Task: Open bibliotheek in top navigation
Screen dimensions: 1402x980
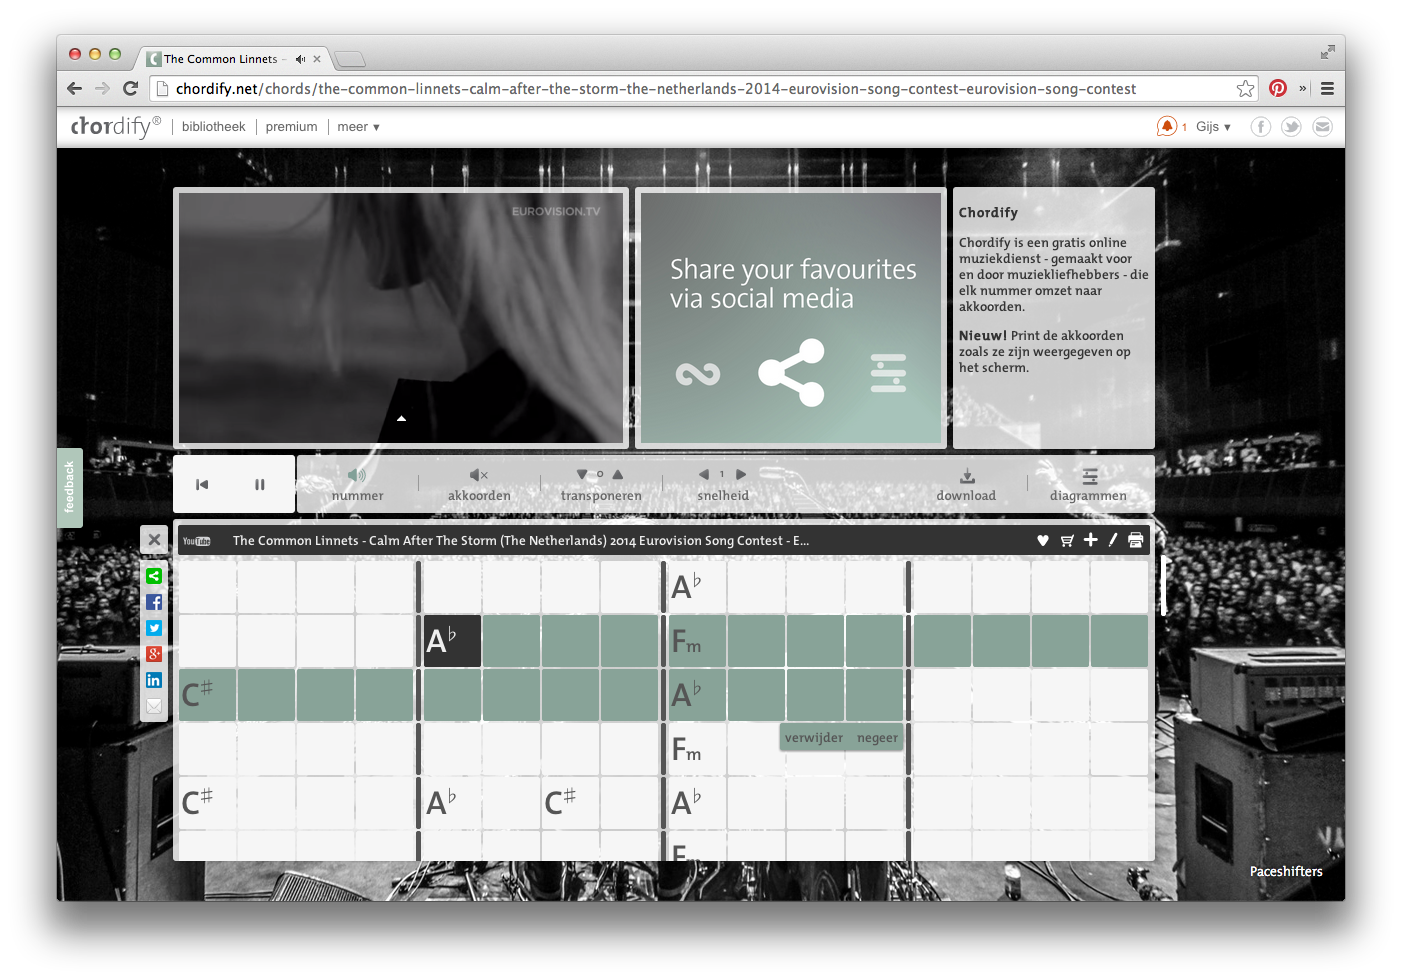Action: click(213, 127)
